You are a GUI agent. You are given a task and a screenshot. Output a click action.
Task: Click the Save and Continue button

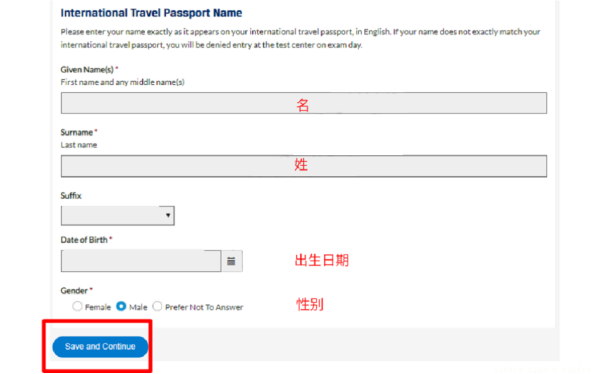pyautogui.click(x=100, y=347)
